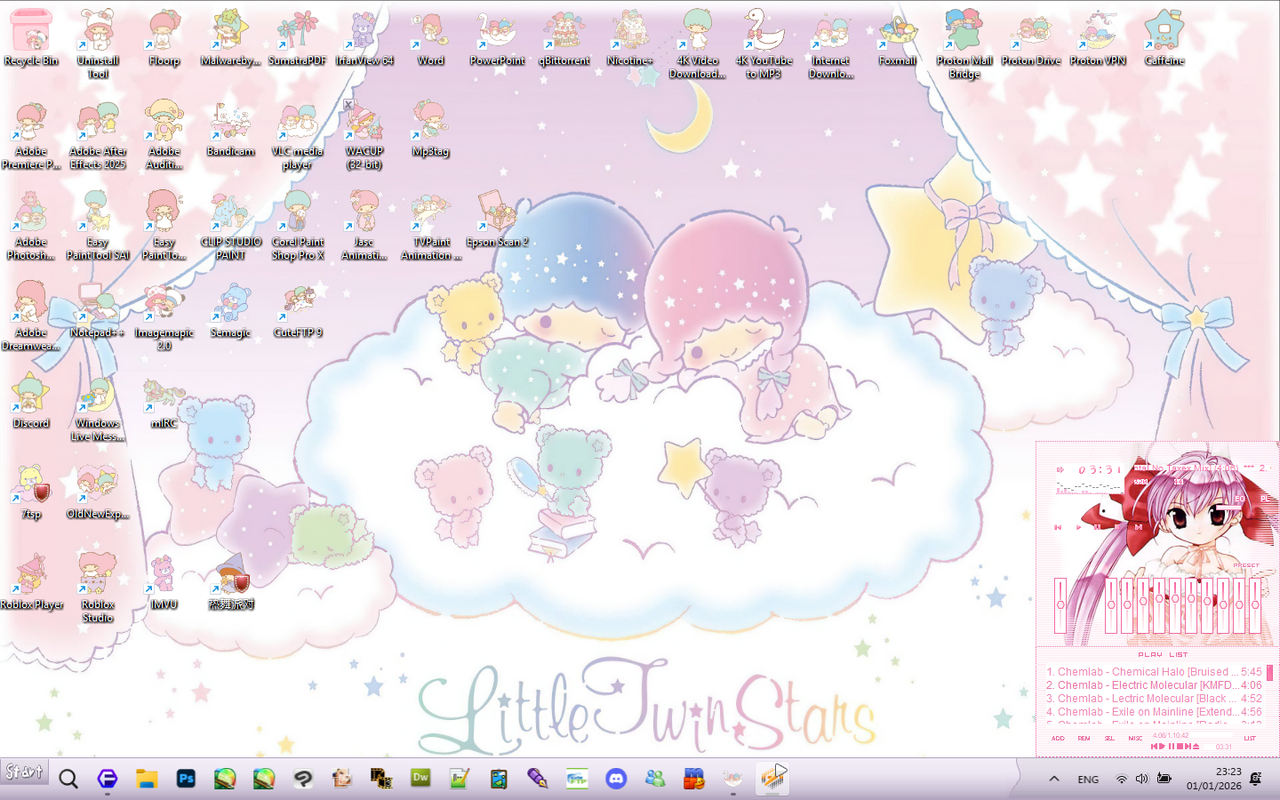1280x800 pixels.
Task: Open the playlist MISC menu
Action: pyautogui.click(x=1135, y=739)
